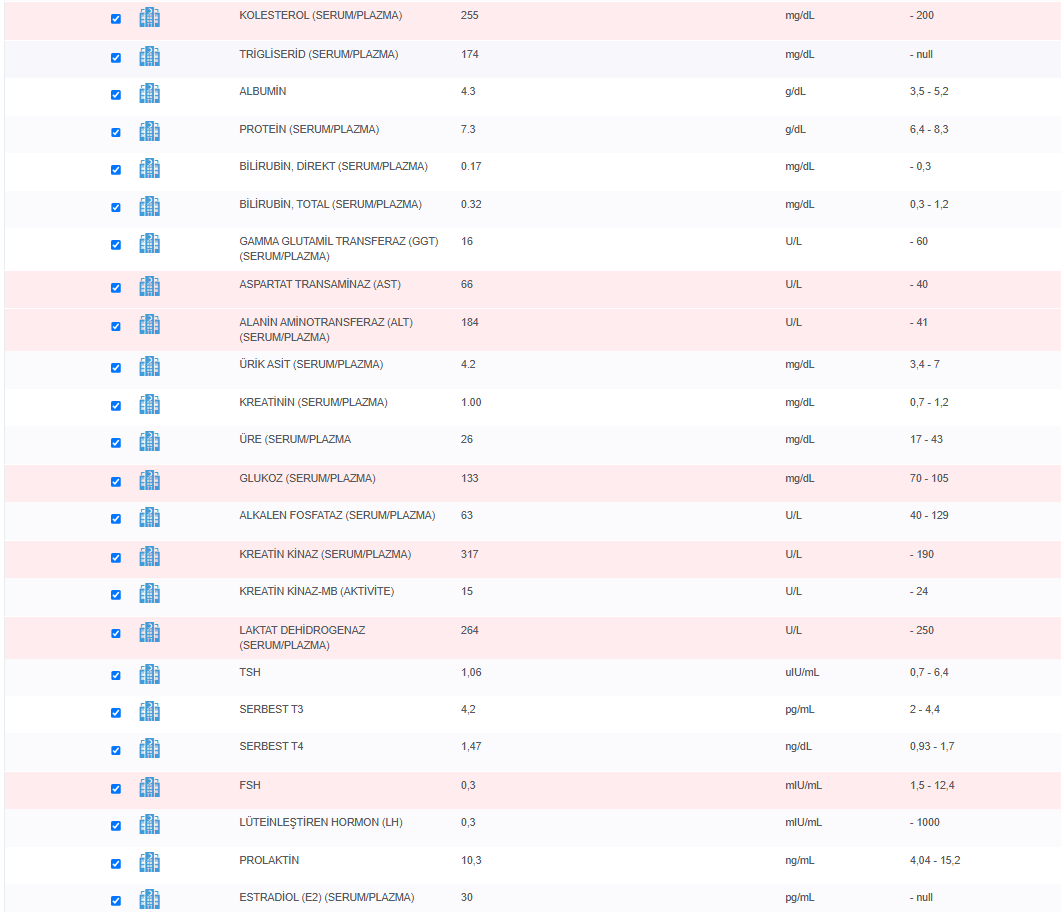Screen dimensions: 1061x912
Task: Click the PROLAKTİN reference range 4,04 - 15,2
Action: pos(934,860)
